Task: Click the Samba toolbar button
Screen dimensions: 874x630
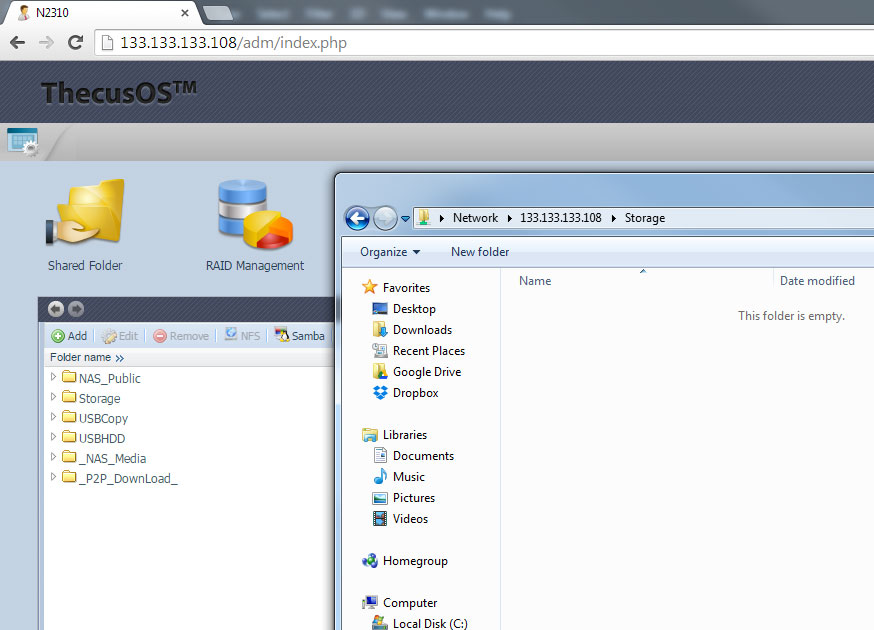Action: tap(299, 335)
